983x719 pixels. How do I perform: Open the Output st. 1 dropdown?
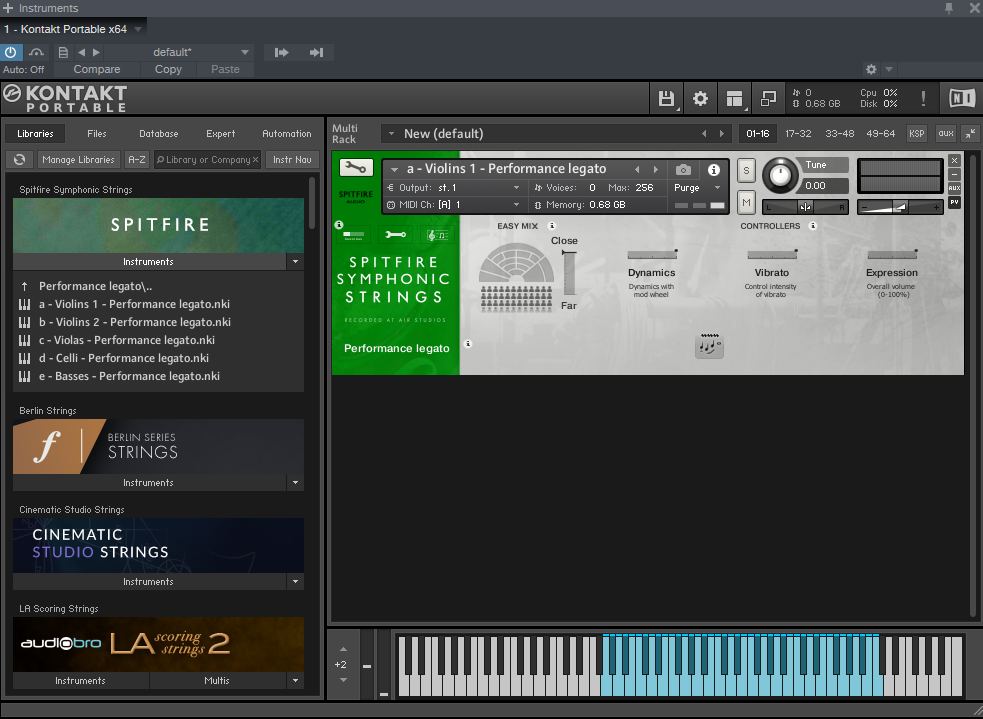pos(516,188)
